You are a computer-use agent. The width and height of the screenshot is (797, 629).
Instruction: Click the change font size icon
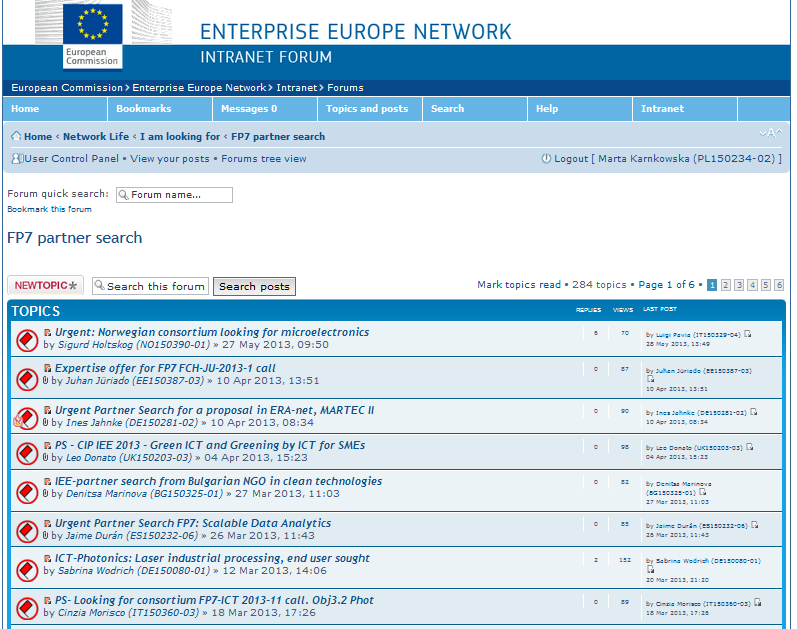click(x=770, y=133)
